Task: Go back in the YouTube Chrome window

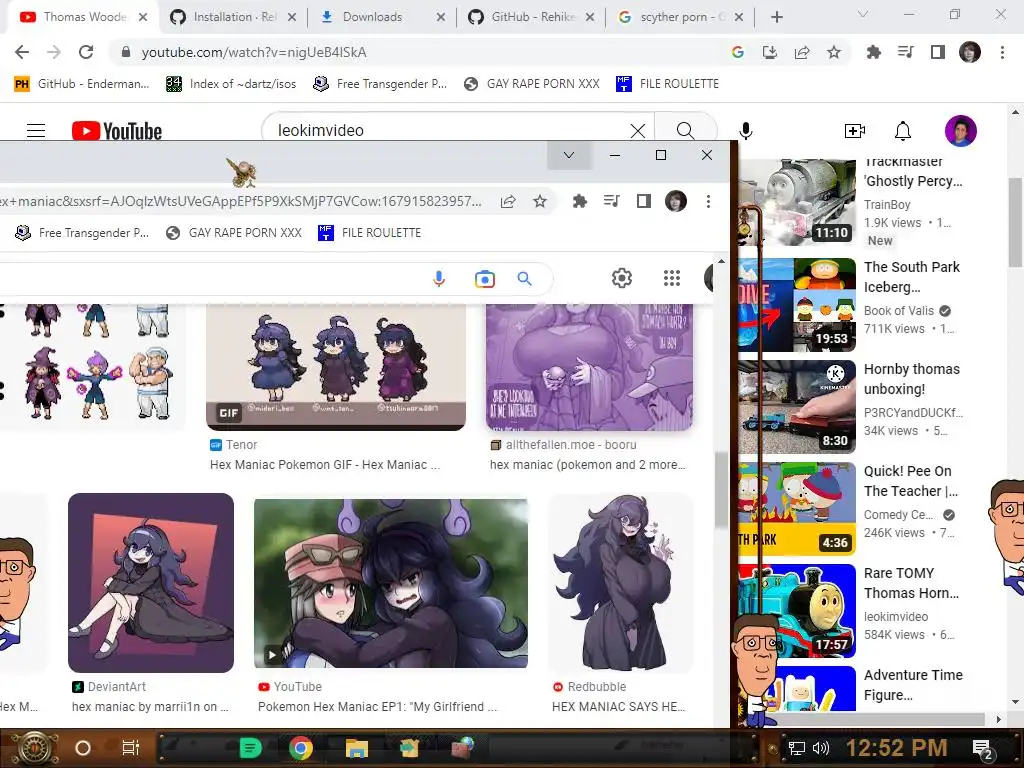Action: 22,52
